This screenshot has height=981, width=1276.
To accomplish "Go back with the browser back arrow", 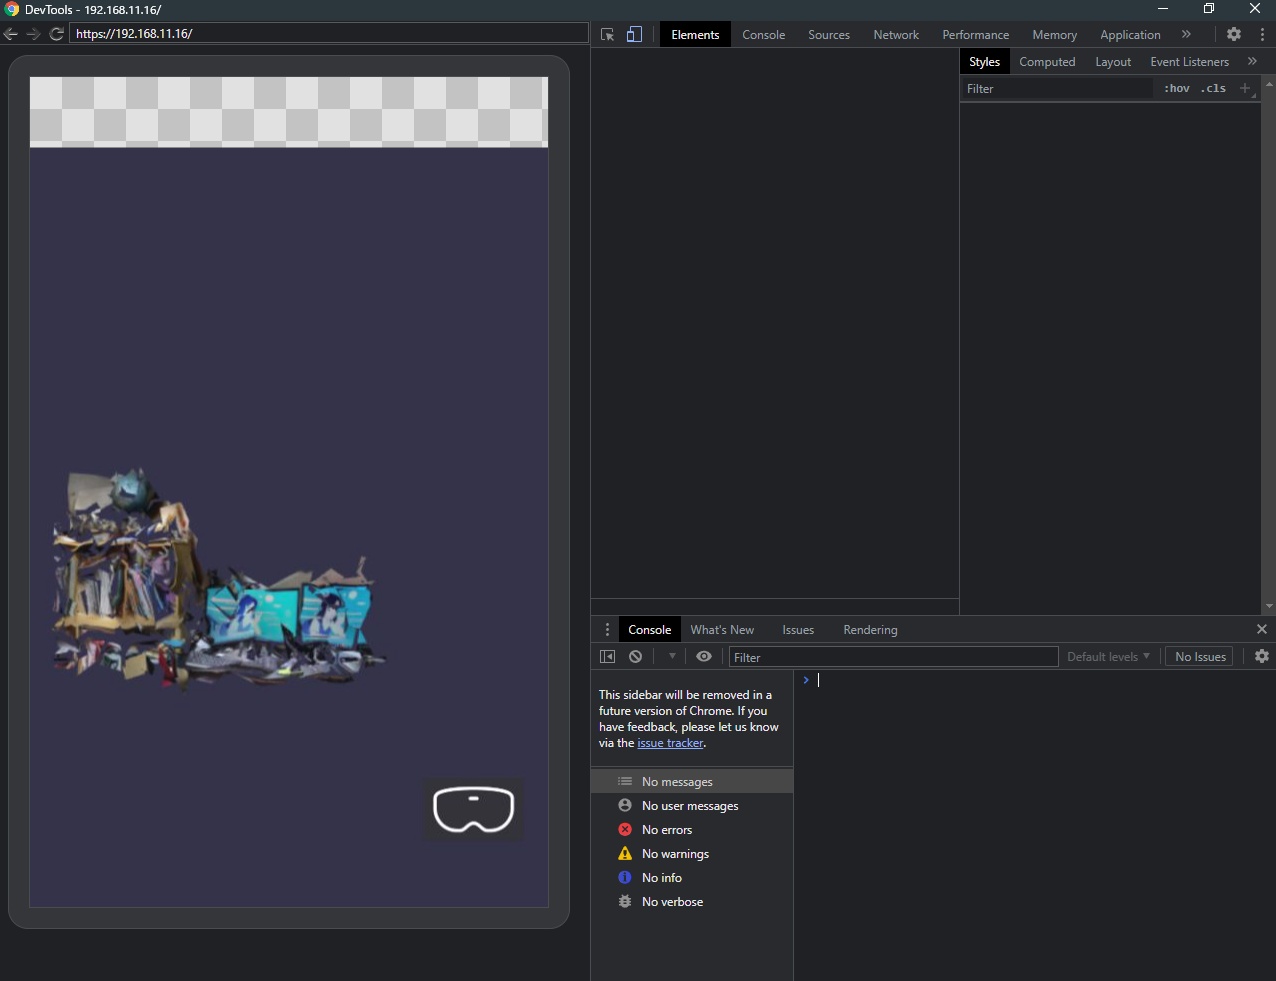I will coord(11,33).
